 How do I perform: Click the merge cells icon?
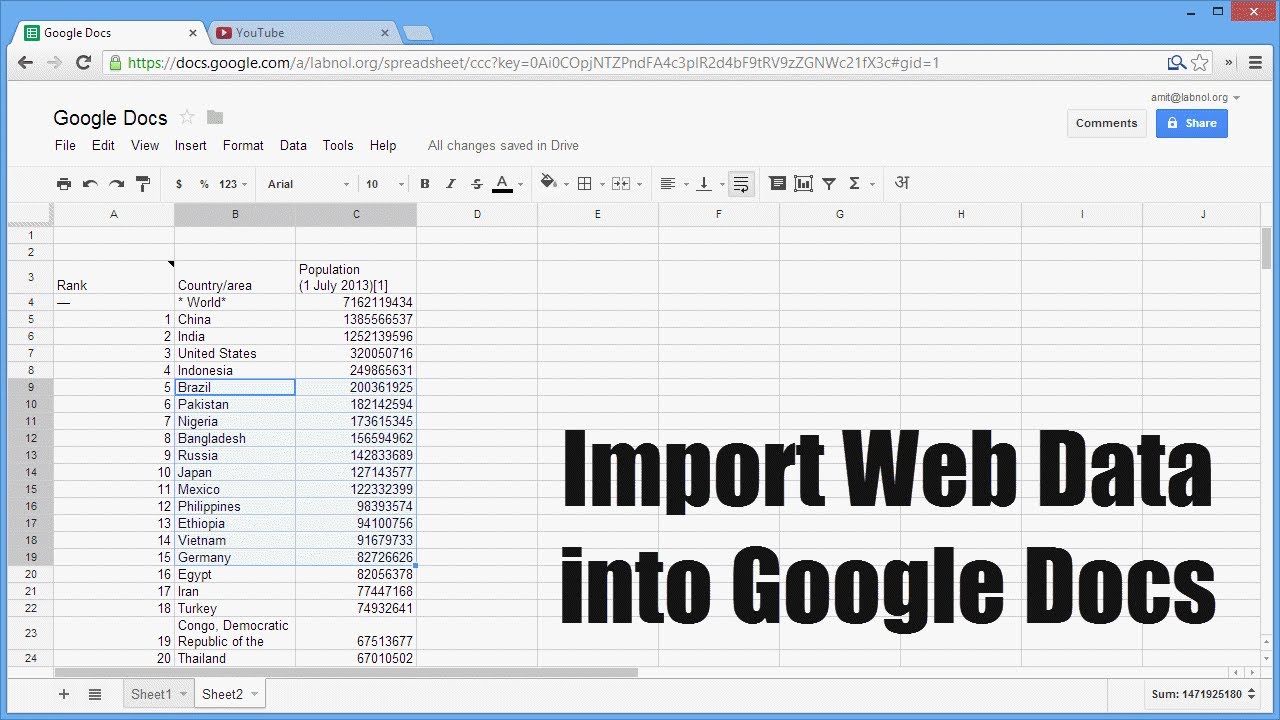(x=621, y=184)
